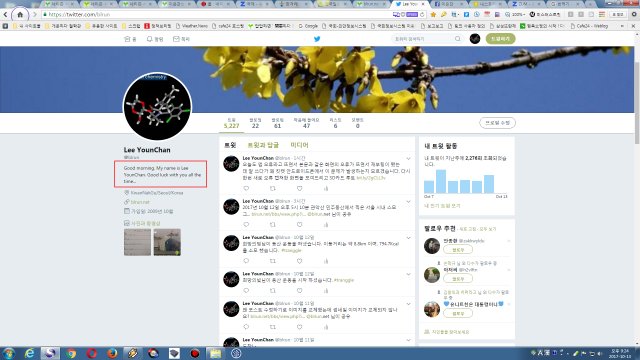
Task: Switch to the 미디어 tab
Action: click(300, 145)
